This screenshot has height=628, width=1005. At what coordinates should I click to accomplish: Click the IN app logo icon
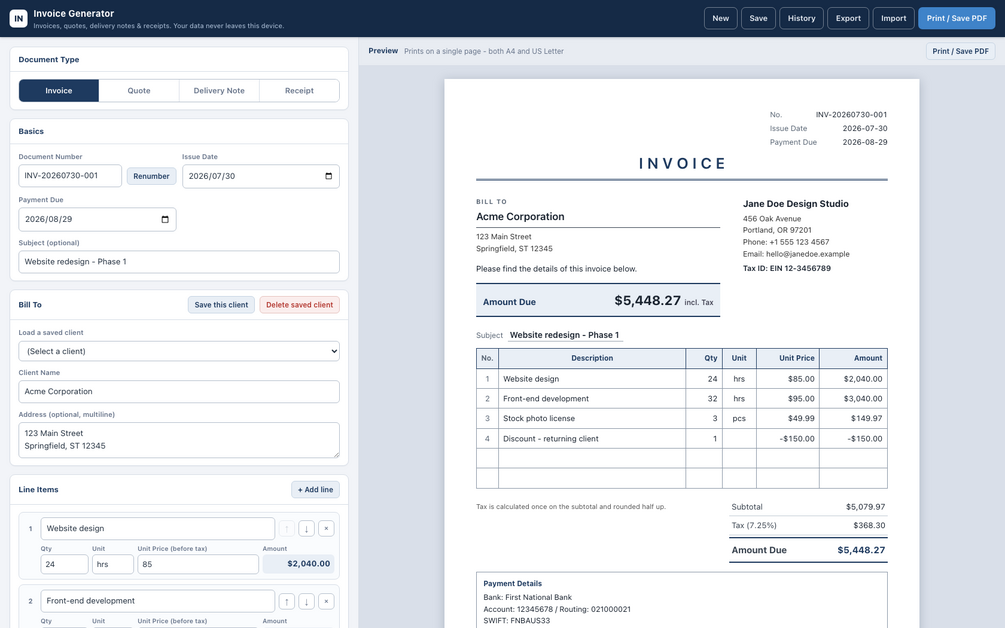(19, 18)
